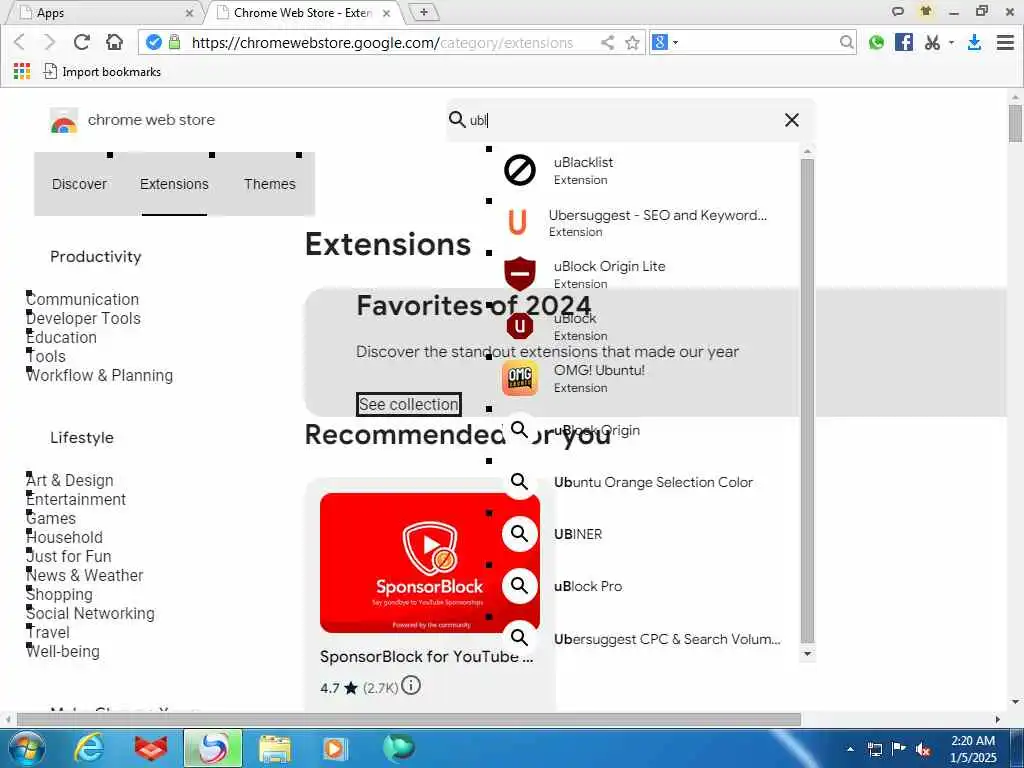Open the Workflow & Planning category
Viewport: 1024px width, 768px height.
click(99, 375)
